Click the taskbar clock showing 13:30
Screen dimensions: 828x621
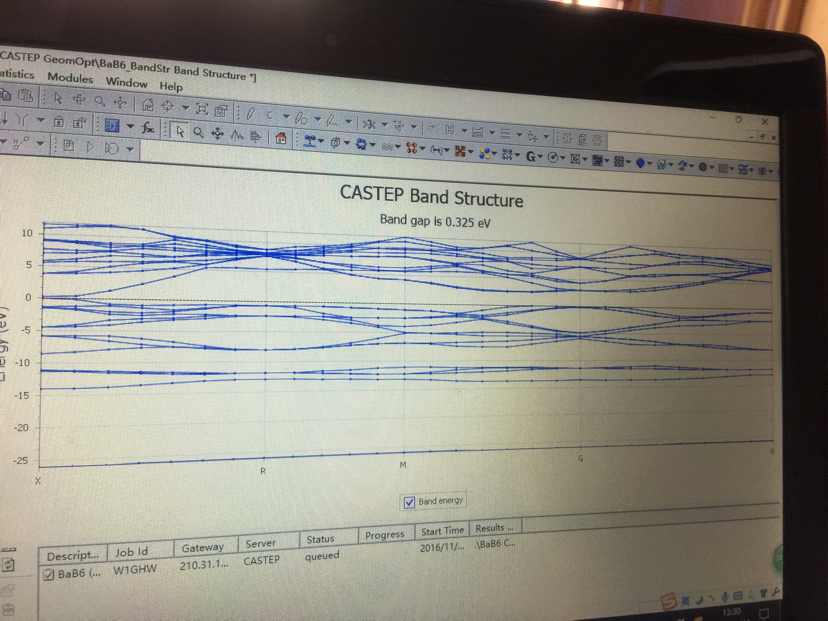point(731,612)
